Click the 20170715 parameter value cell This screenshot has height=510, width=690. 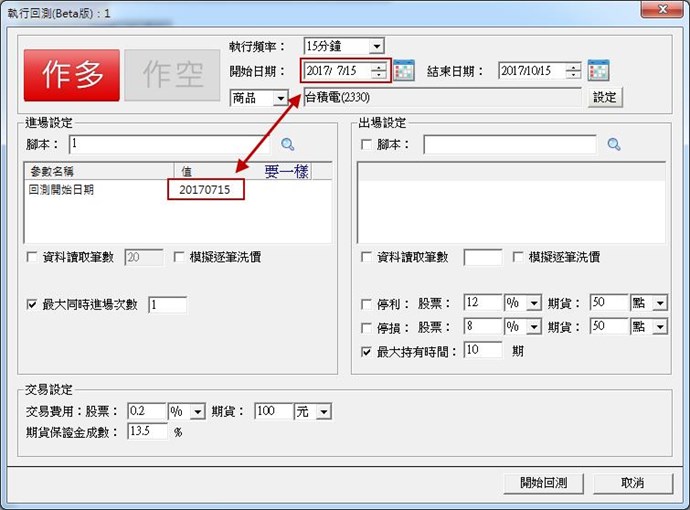click(x=205, y=190)
